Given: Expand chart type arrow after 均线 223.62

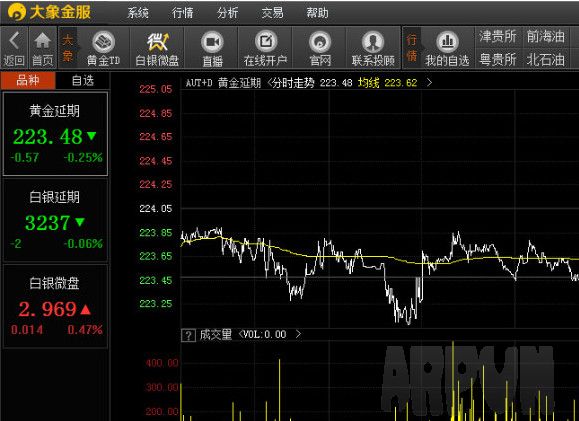Looking at the screenshot, I should click(429, 82).
